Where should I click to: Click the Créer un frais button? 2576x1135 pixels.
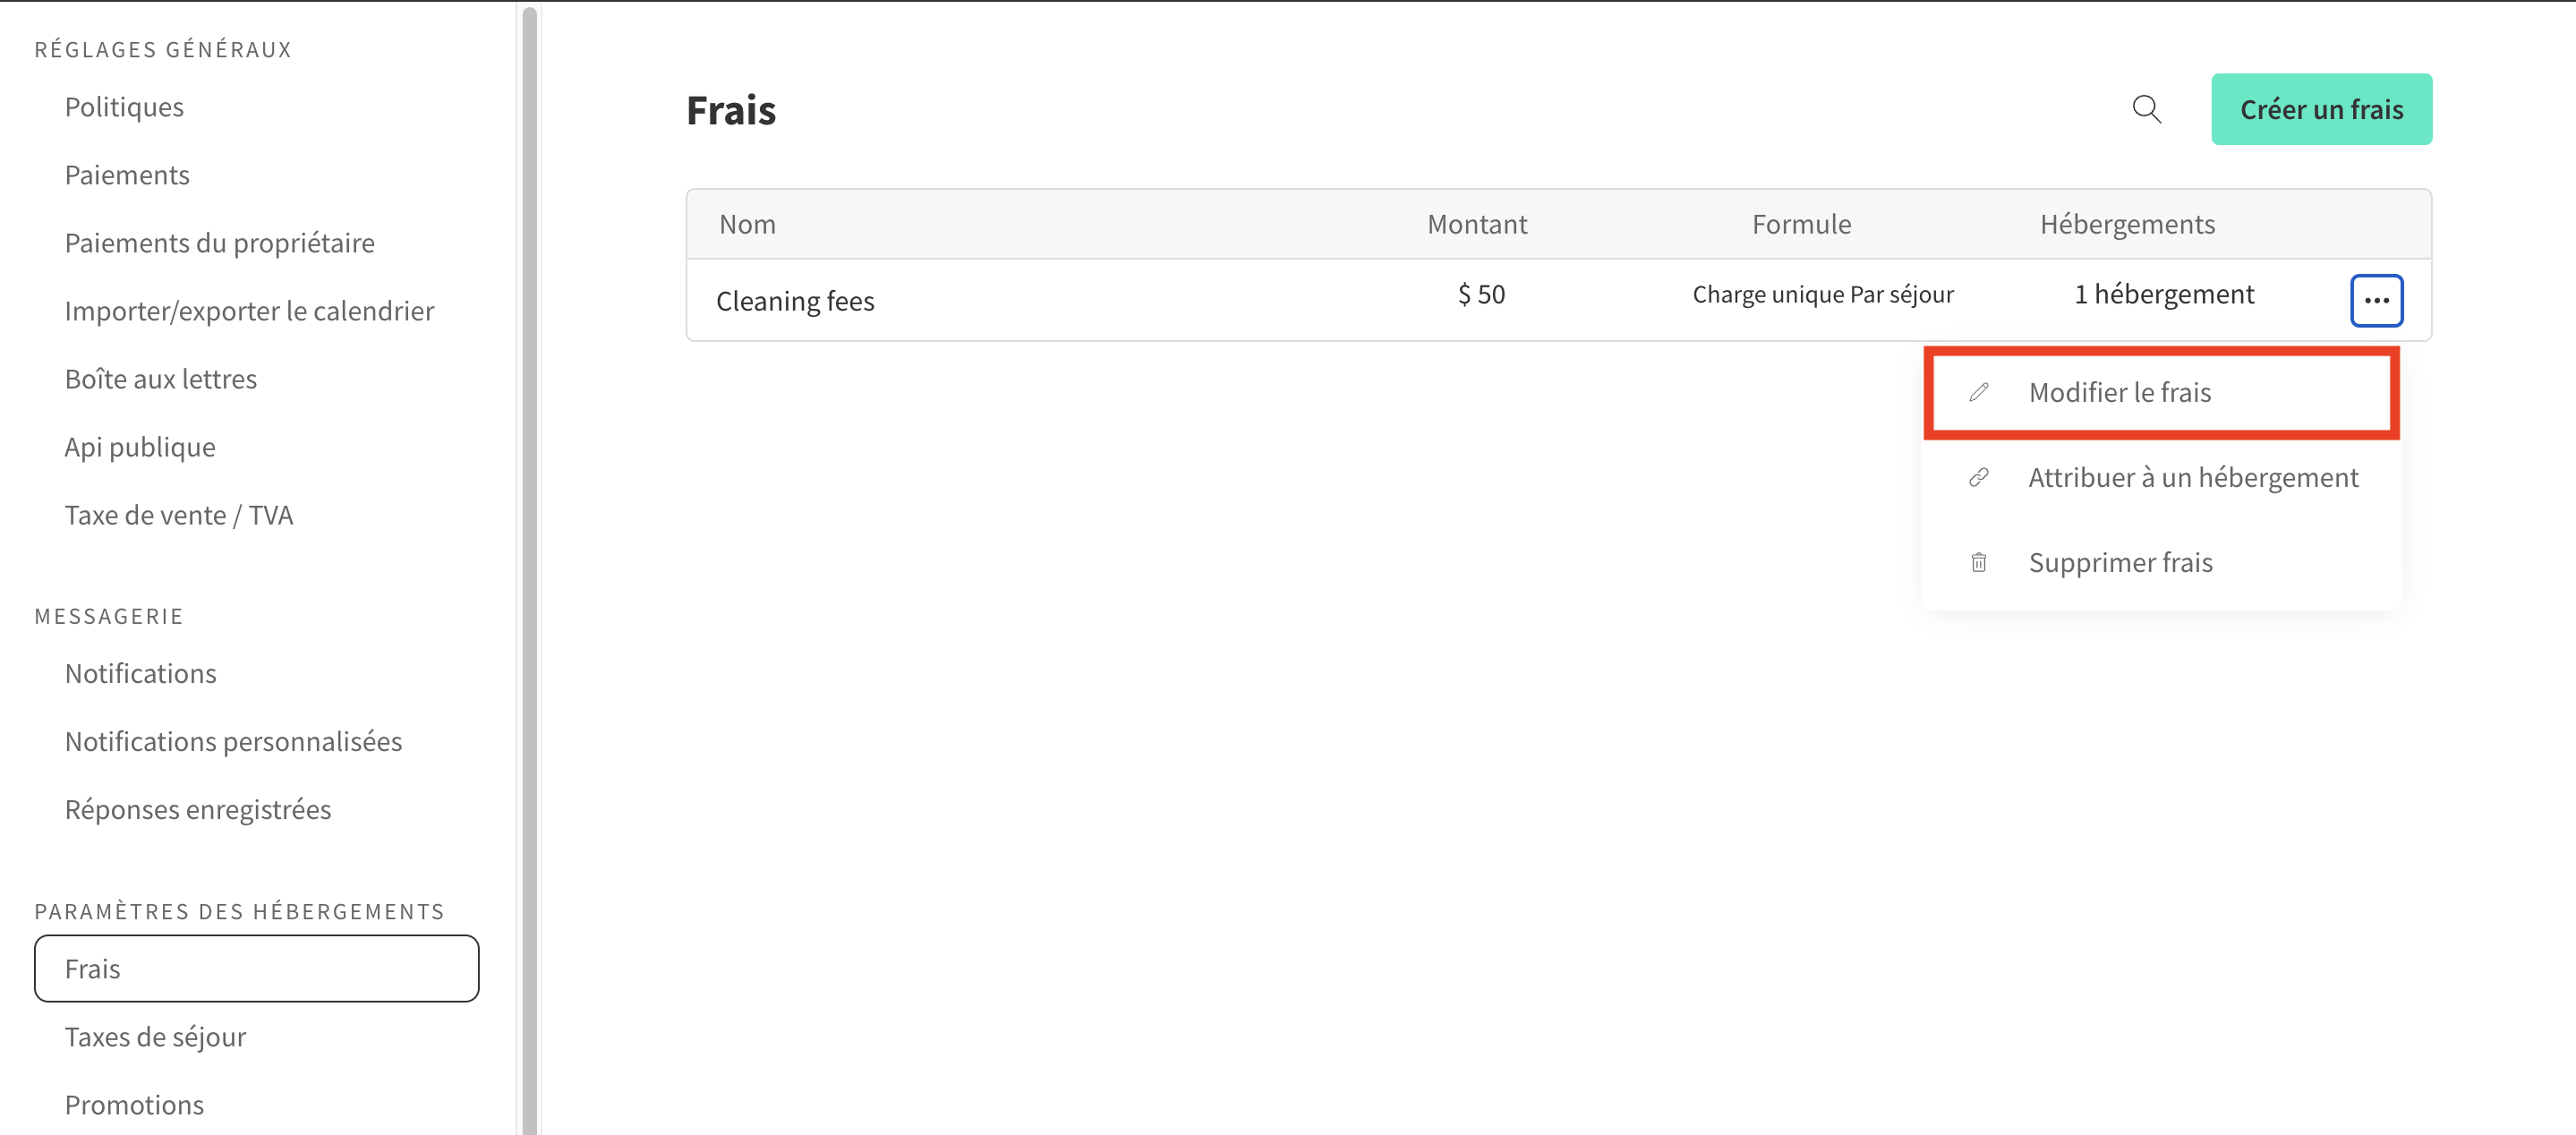pyautogui.click(x=2321, y=109)
